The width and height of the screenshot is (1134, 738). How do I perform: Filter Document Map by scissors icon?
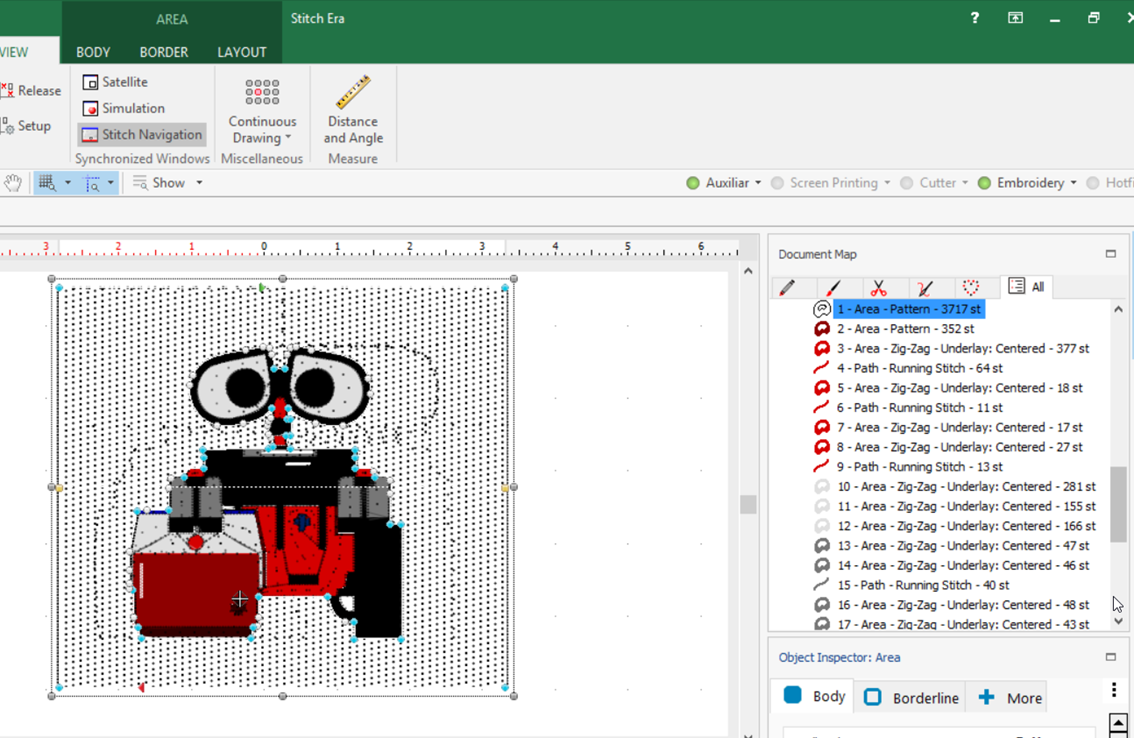pos(879,287)
